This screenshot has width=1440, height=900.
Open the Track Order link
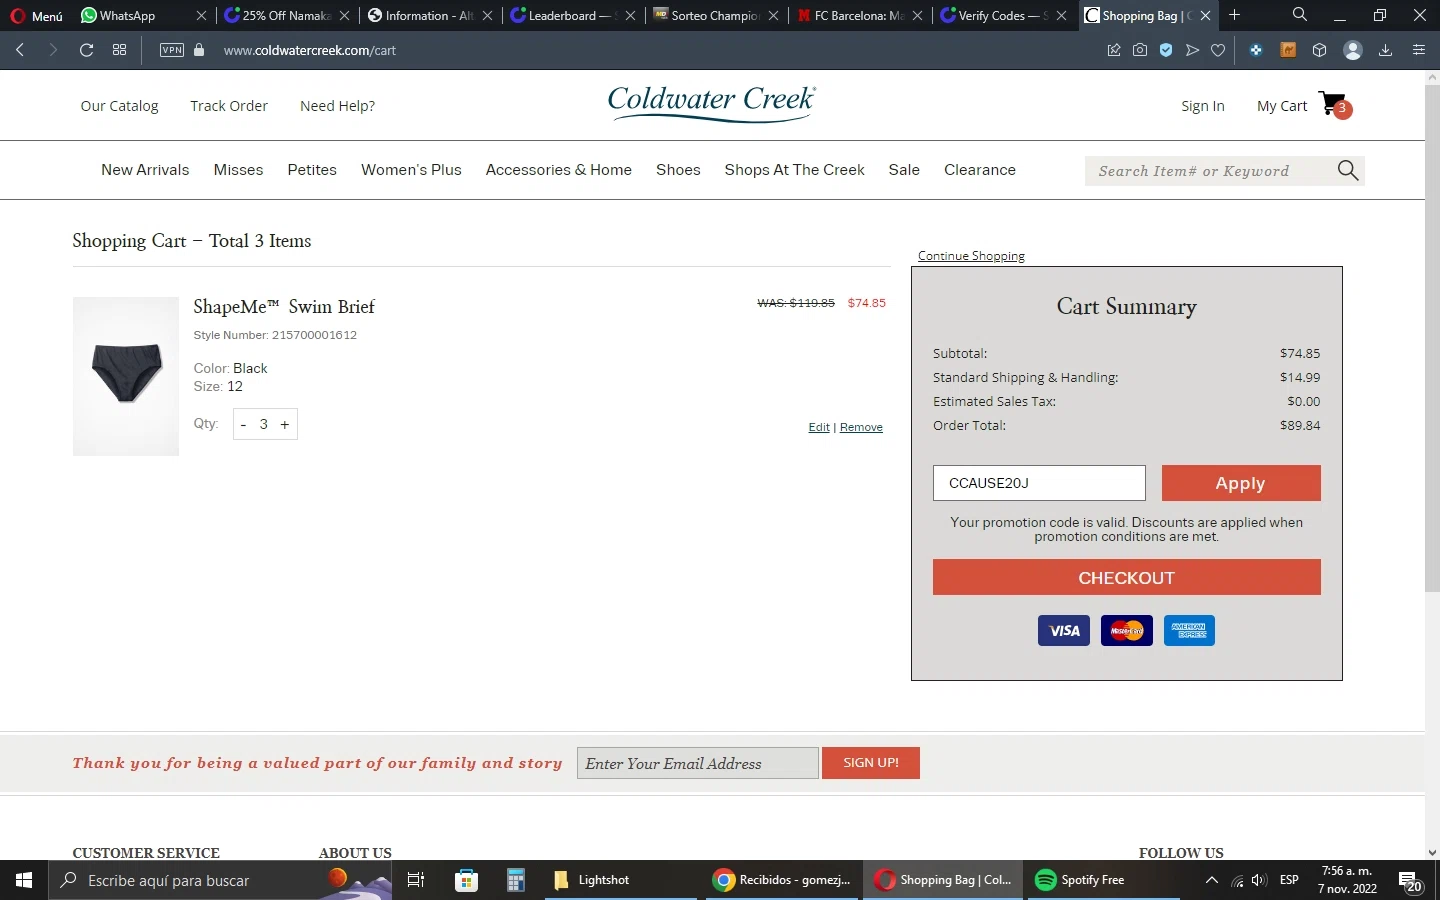(229, 106)
